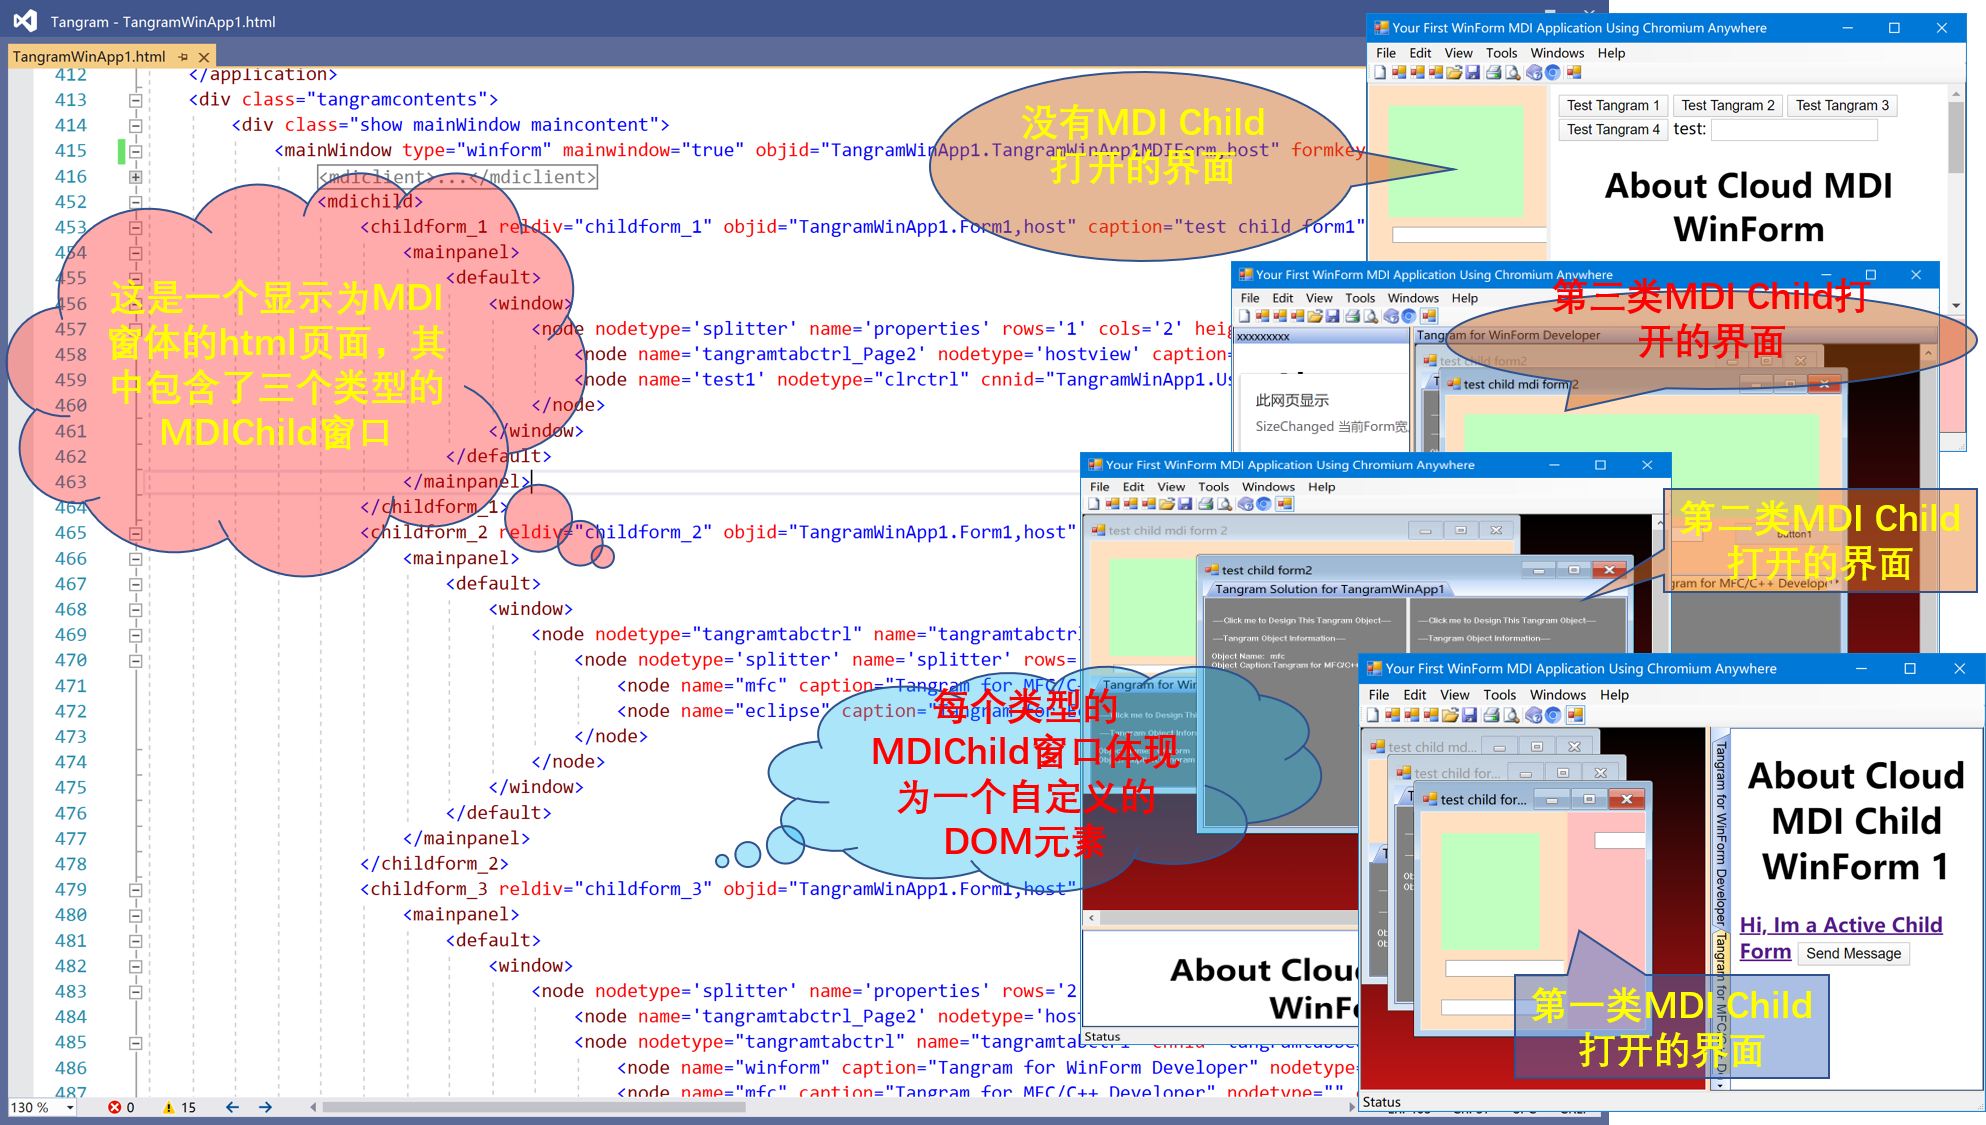Viewport: 1986px width, 1125px height.
Task: Collapse code block at line 485
Action: 135,1043
